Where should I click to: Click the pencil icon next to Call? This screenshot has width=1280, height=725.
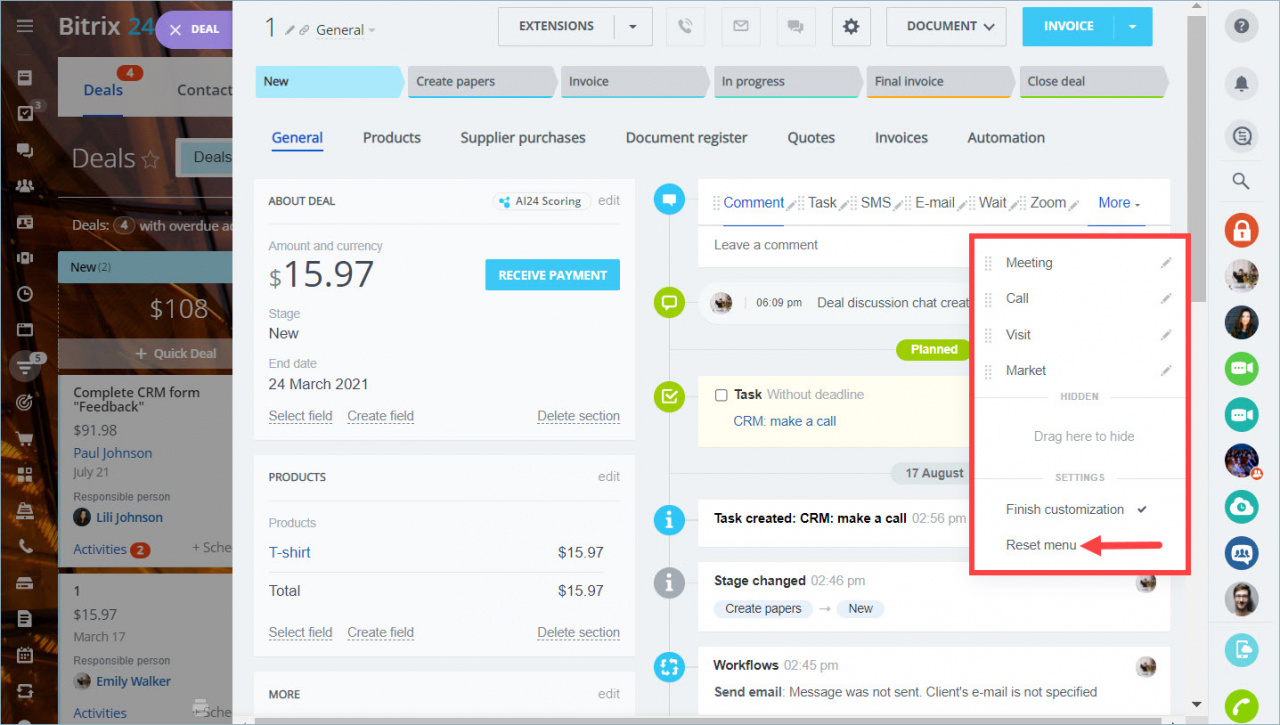[x=1166, y=299]
